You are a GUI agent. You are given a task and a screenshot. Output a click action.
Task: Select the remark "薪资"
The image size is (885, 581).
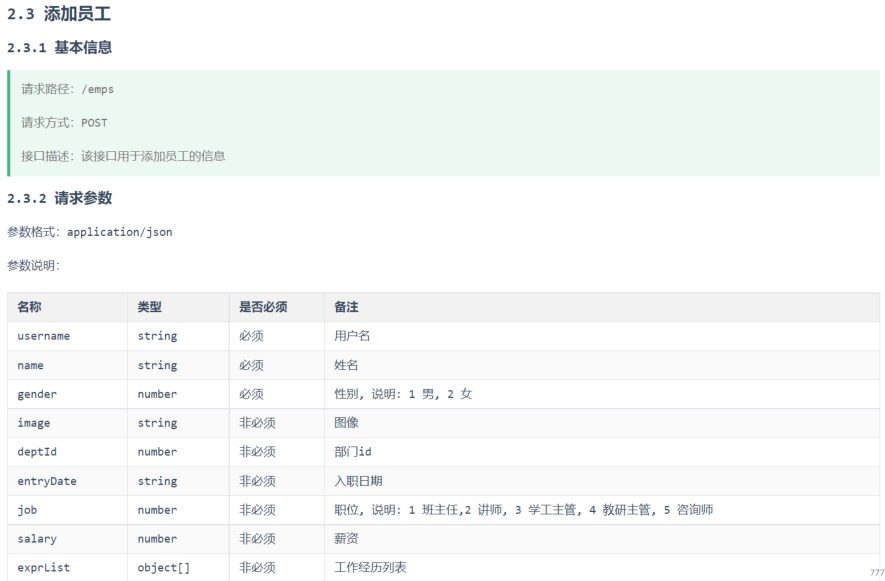point(346,539)
